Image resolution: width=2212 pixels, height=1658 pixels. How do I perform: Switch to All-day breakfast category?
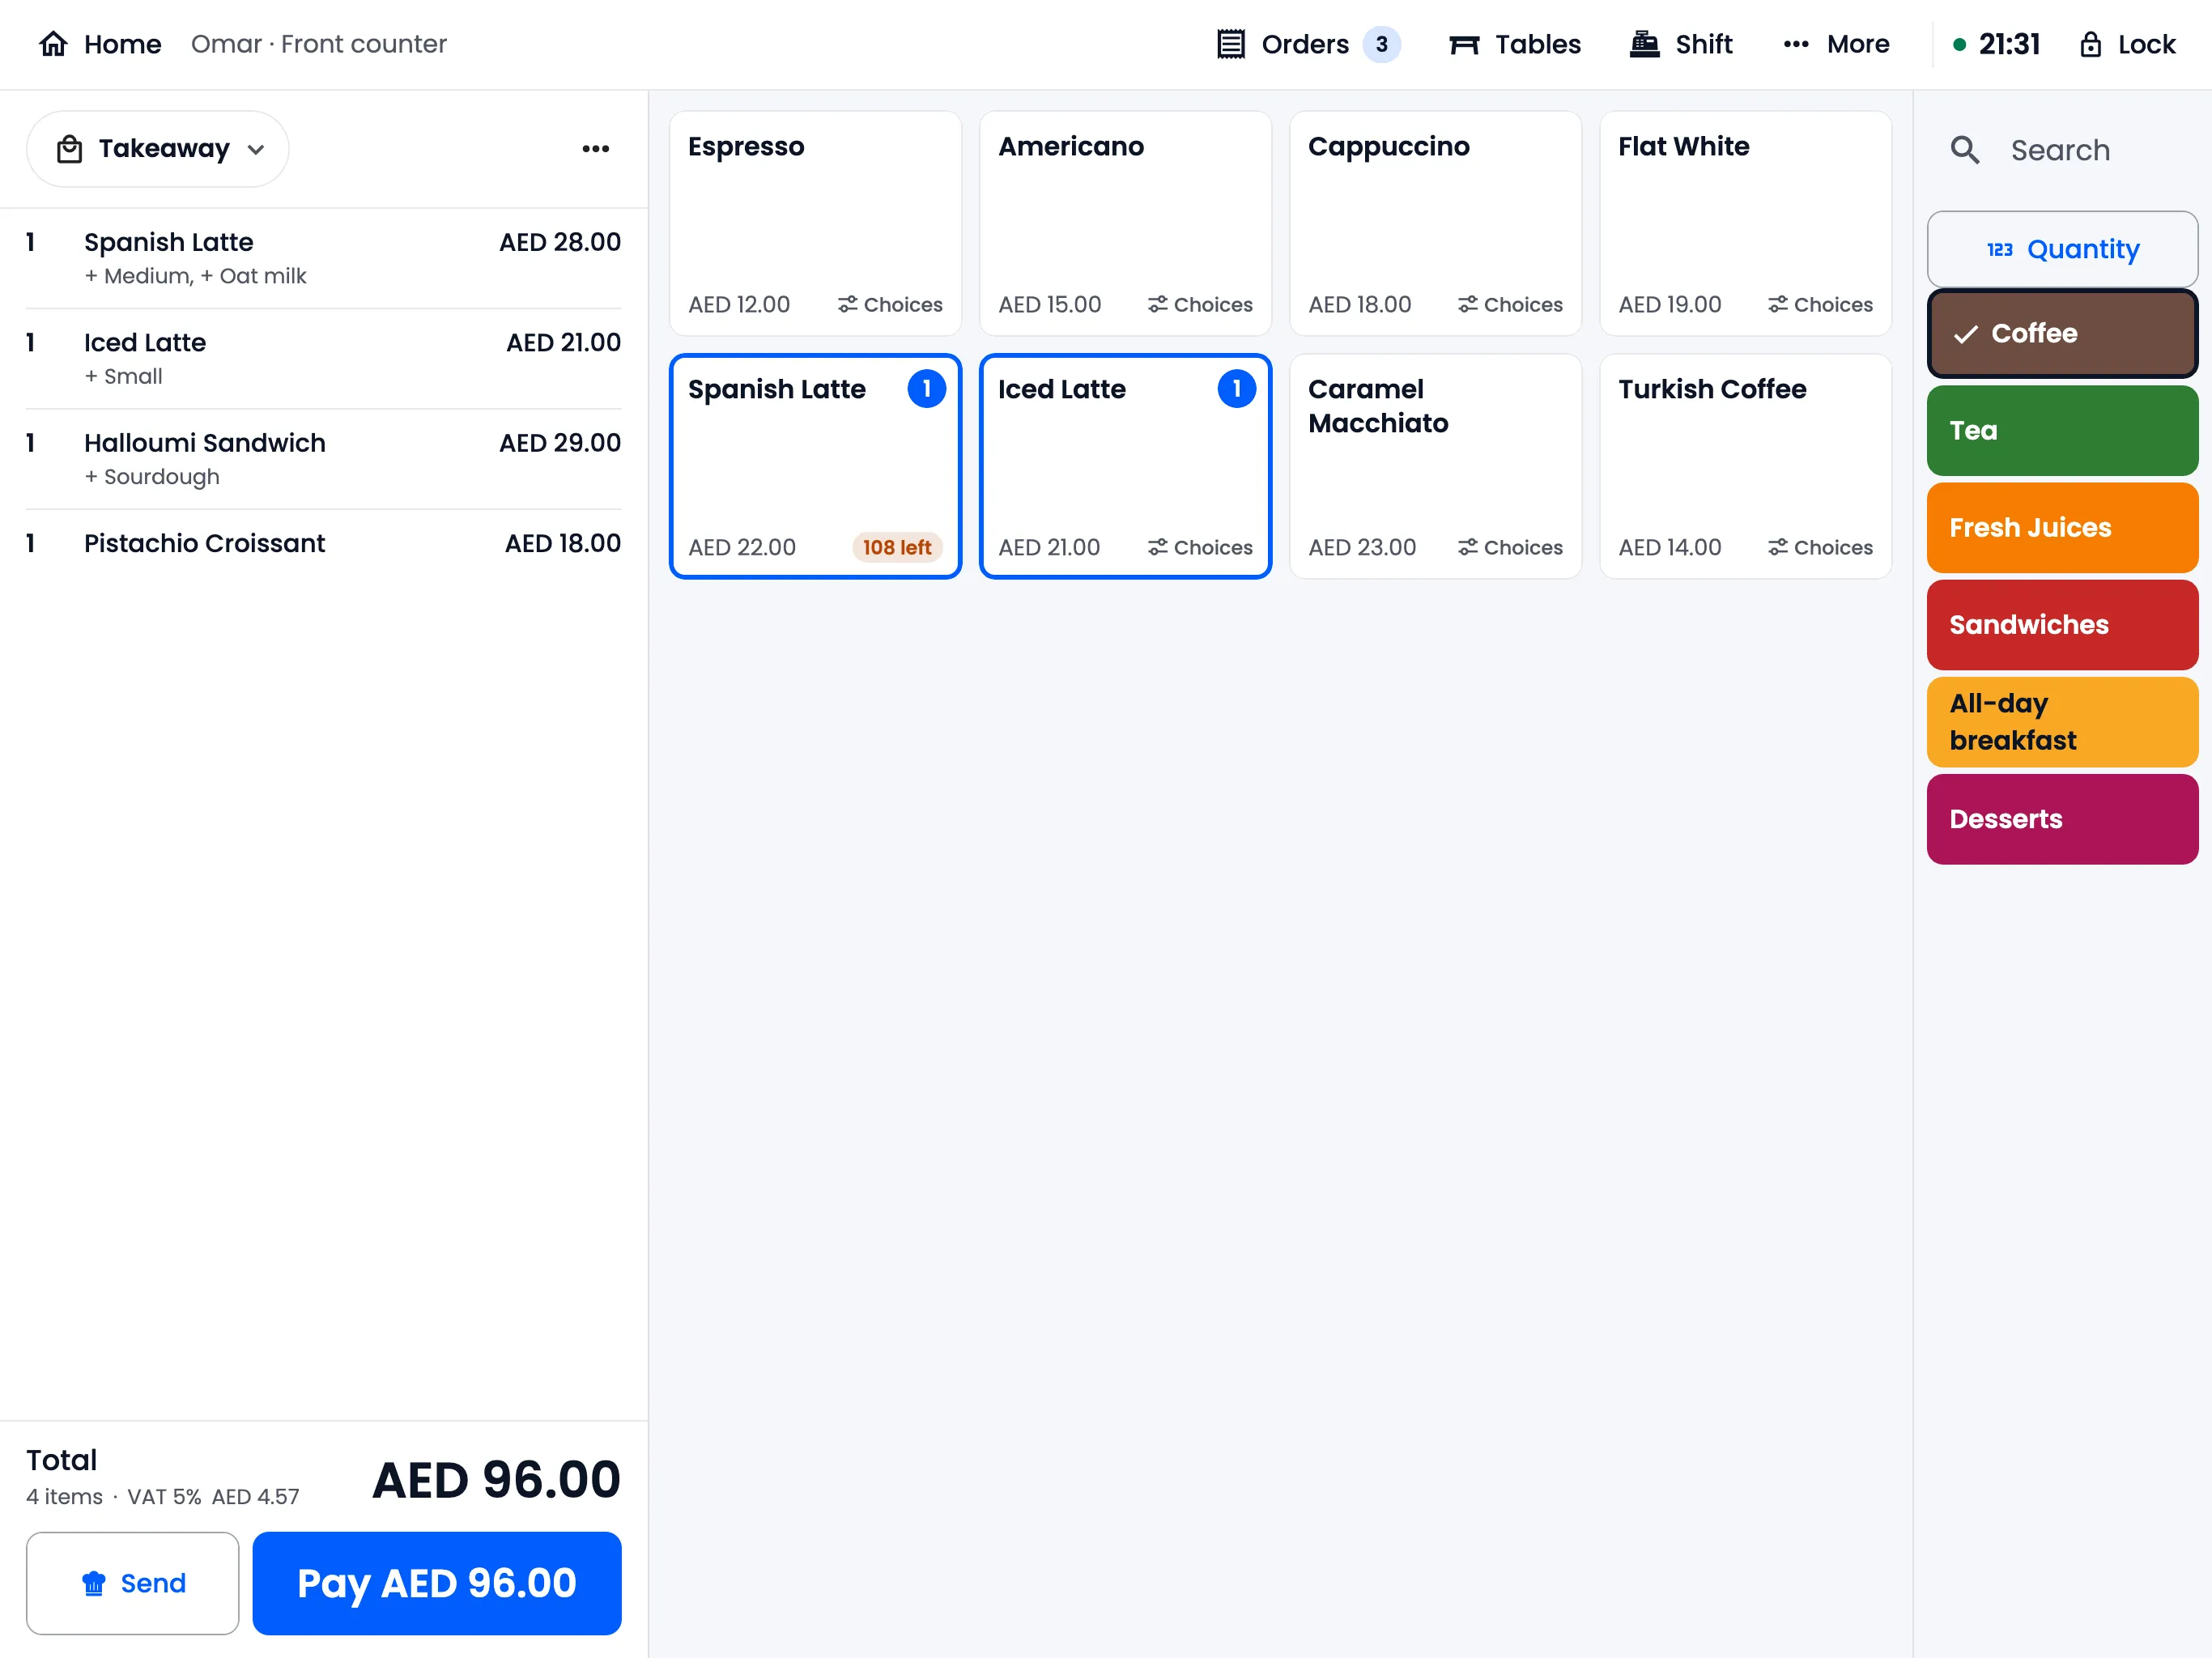pos(2062,721)
